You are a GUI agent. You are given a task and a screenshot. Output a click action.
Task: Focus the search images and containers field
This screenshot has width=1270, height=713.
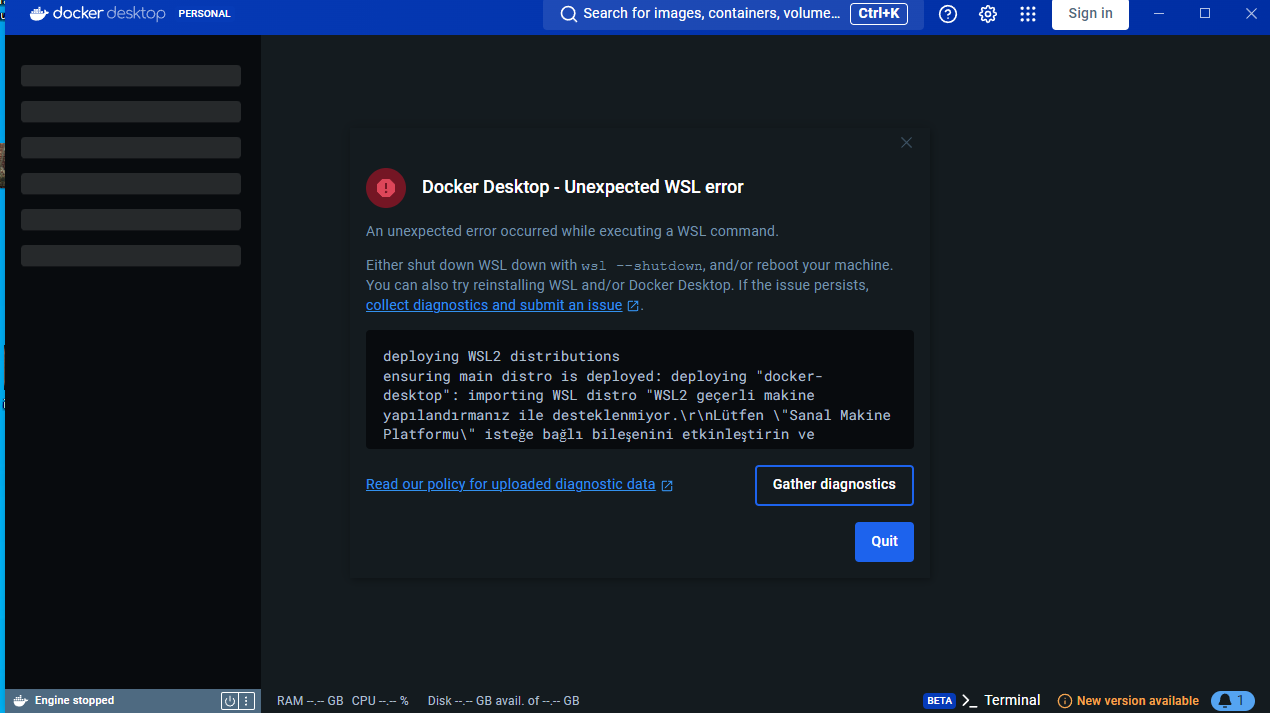tap(733, 14)
